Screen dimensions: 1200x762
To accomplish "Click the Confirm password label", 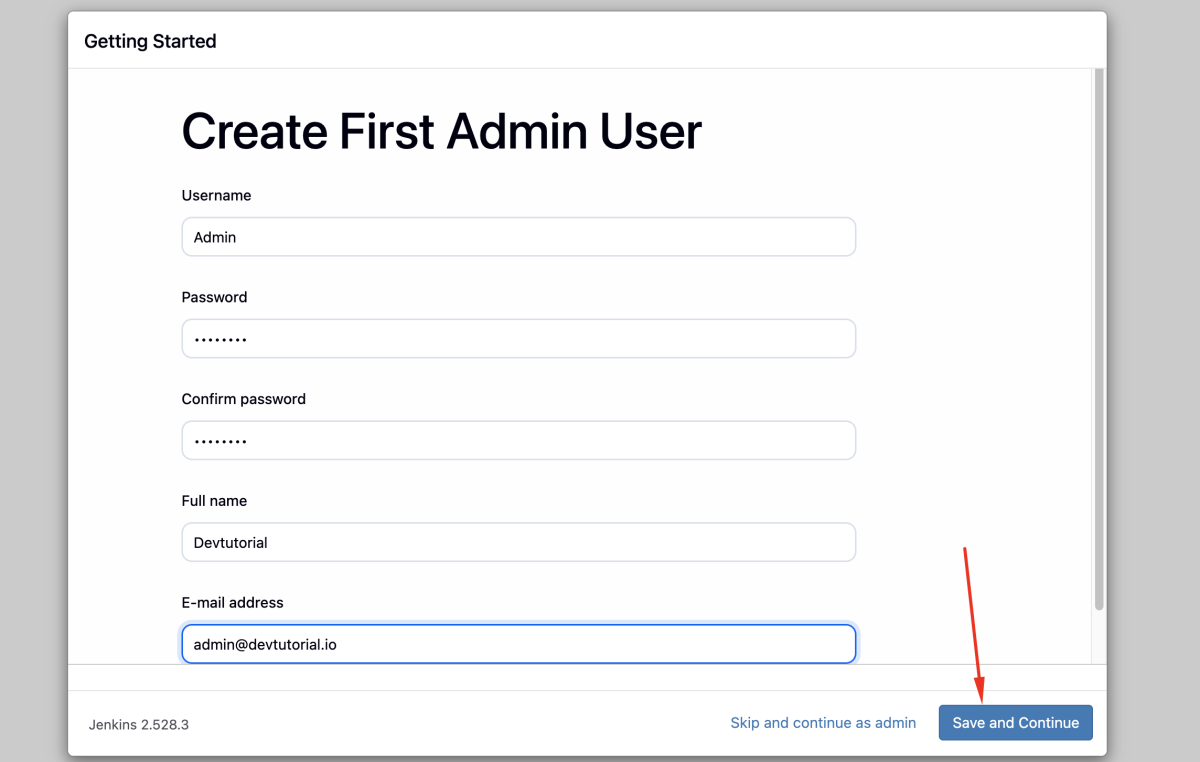I will tap(243, 399).
